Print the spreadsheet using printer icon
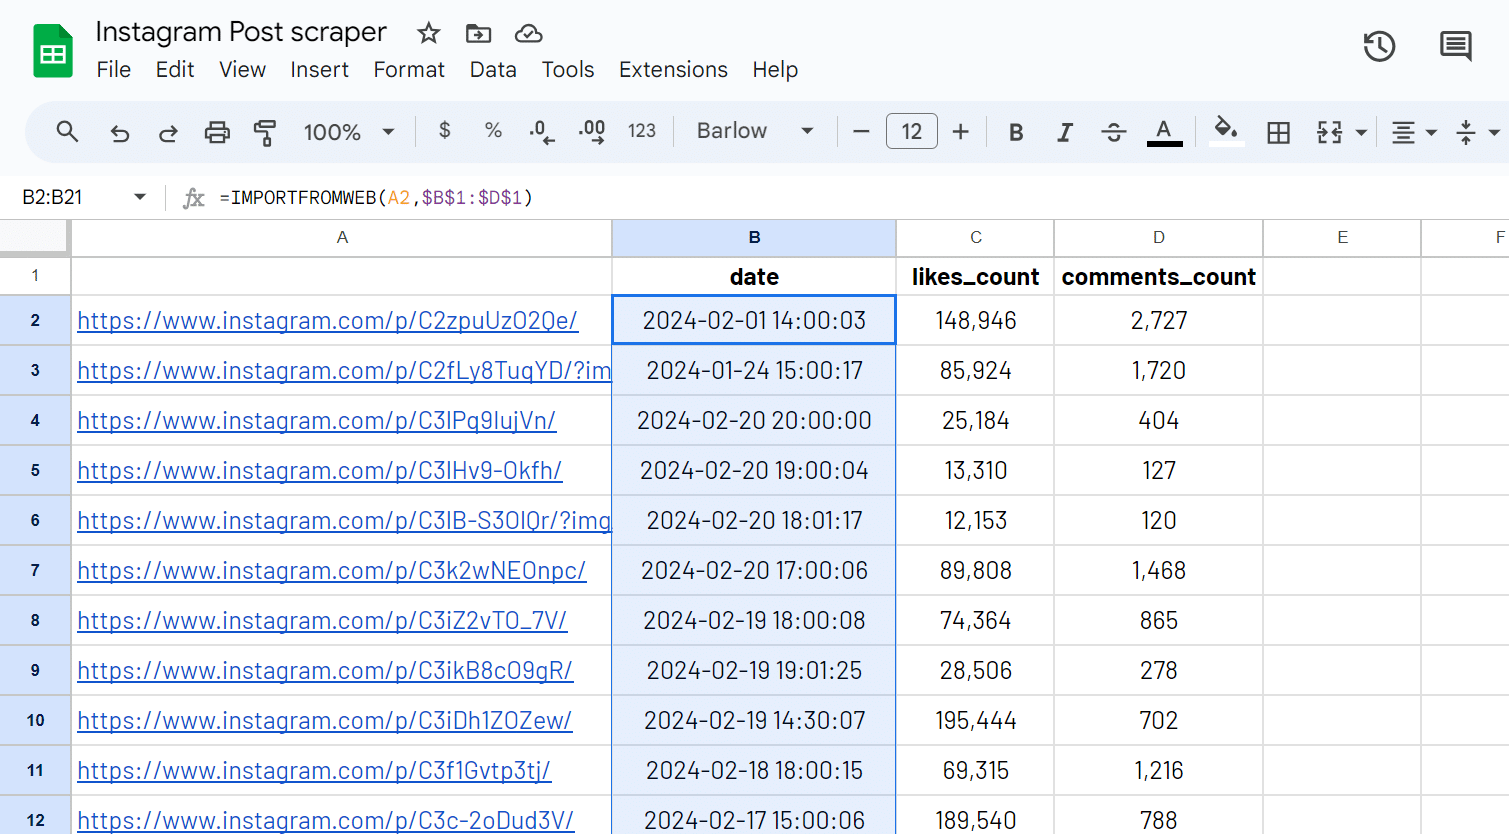Viewport: 1509px width, 834px height. [217, 132]
